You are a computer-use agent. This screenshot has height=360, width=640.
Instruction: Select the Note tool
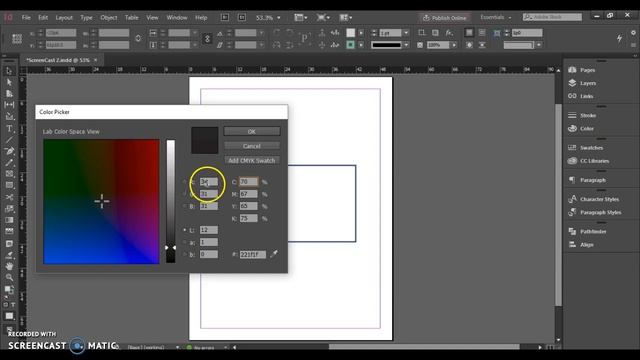[9, 244]
